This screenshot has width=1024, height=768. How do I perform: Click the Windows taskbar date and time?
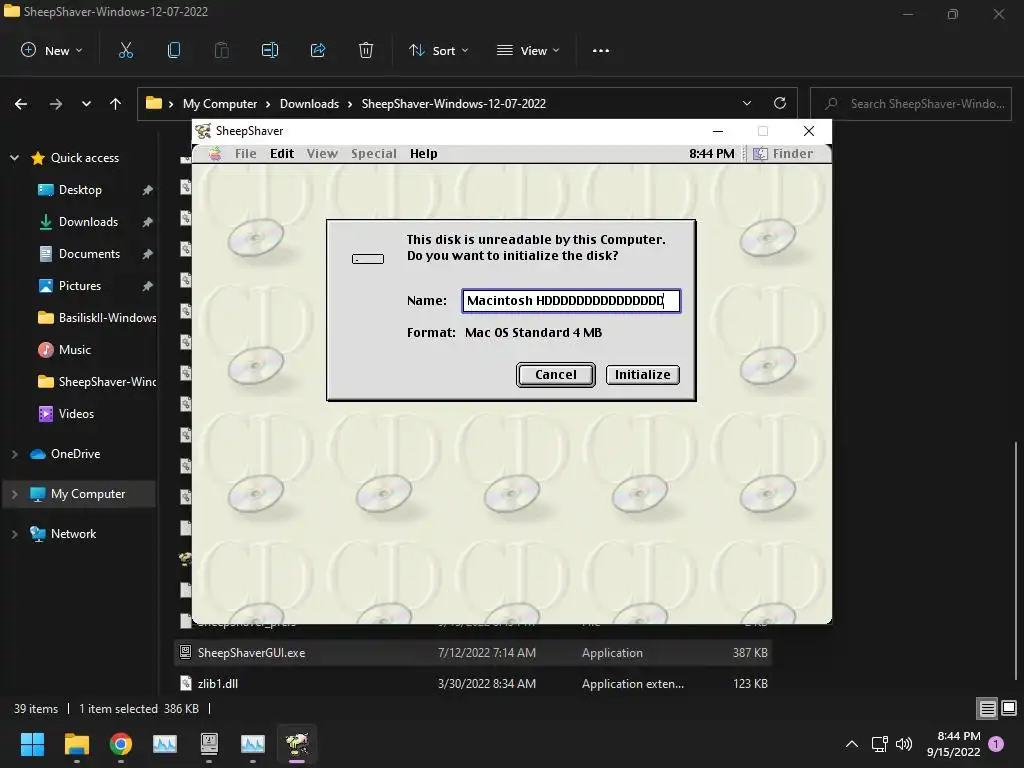point(954,744)
